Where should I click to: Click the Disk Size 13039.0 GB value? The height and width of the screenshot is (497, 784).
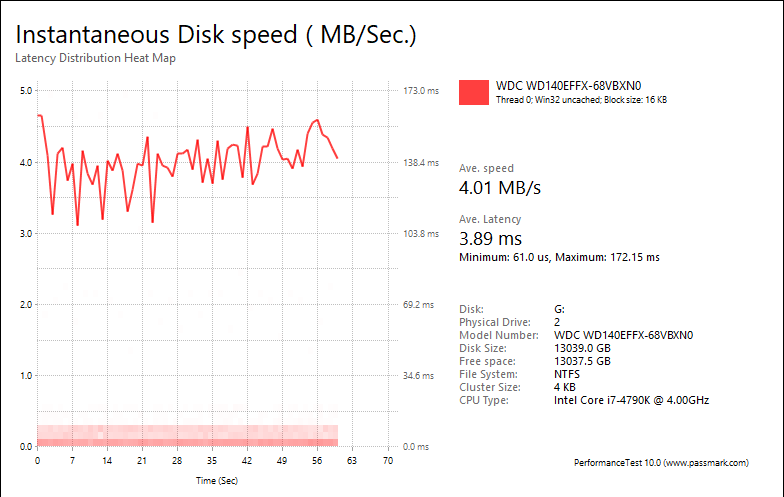click(582, 348)
